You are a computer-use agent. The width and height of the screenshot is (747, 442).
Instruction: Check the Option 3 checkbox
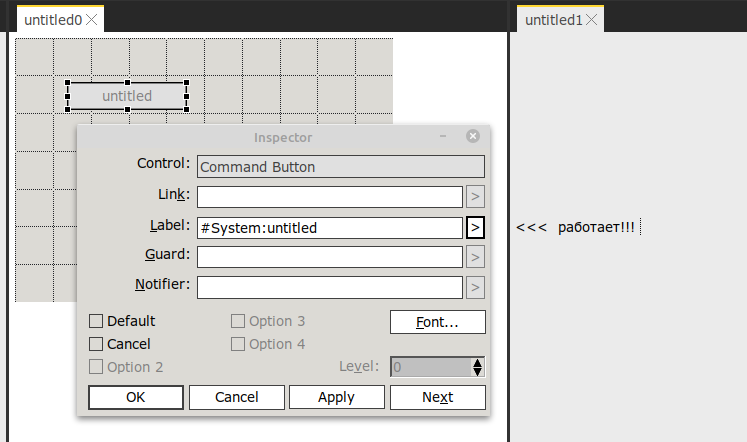pos(238,321)
